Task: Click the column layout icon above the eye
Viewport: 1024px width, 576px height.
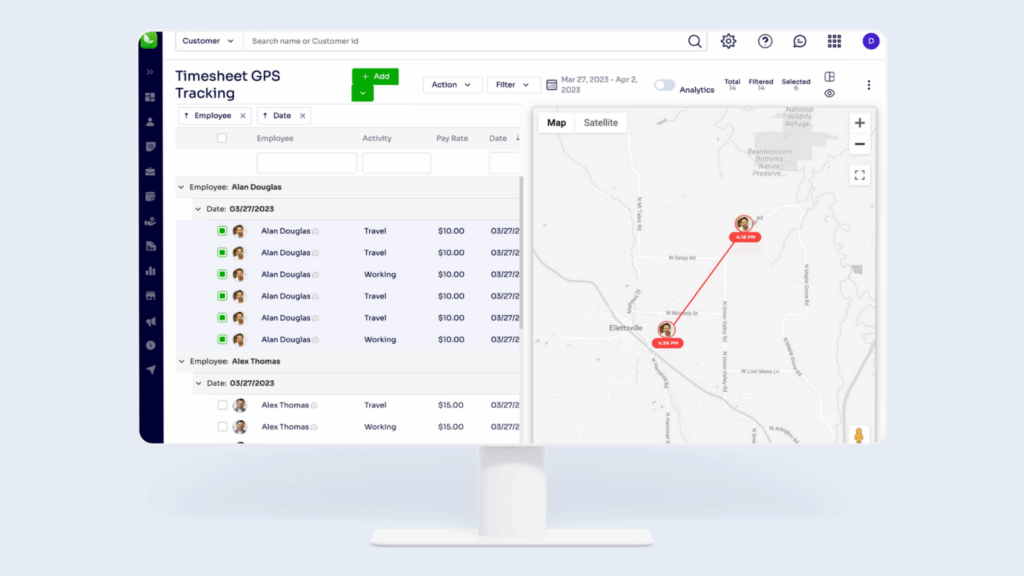Action: [831, 78]
